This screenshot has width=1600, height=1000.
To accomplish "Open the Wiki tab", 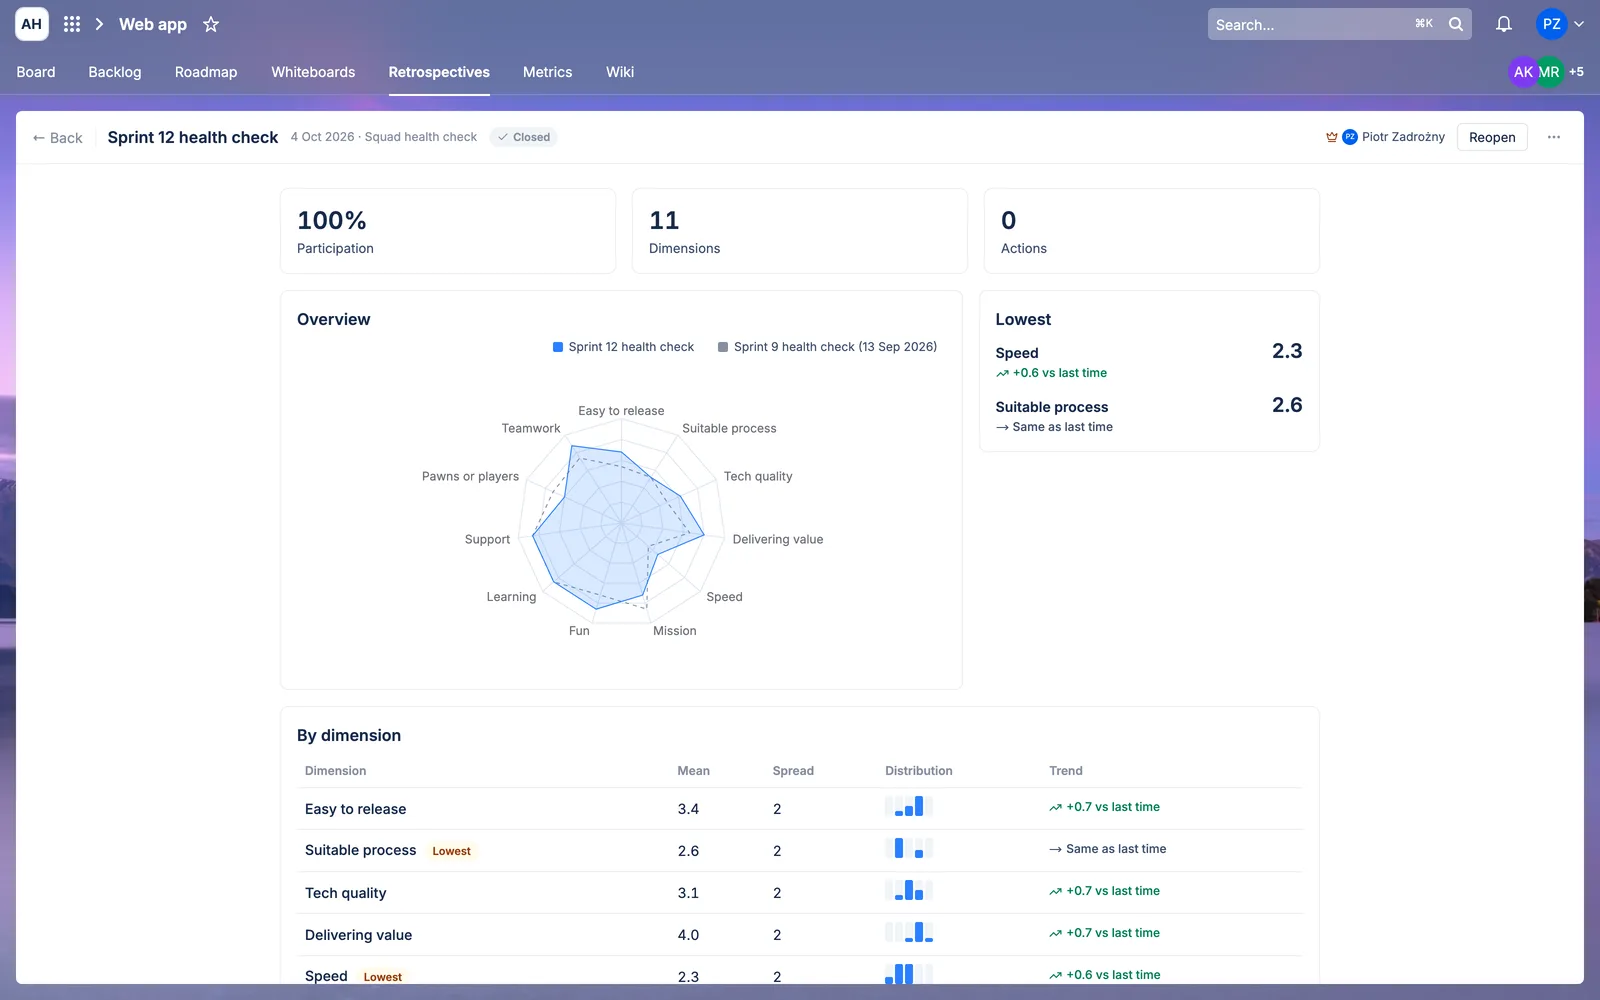I will [620, 72].
